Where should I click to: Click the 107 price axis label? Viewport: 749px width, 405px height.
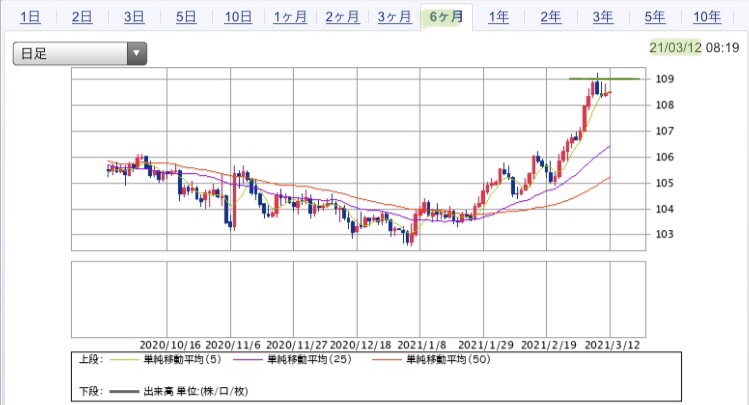pyautogui.click(x=664, y=130)
